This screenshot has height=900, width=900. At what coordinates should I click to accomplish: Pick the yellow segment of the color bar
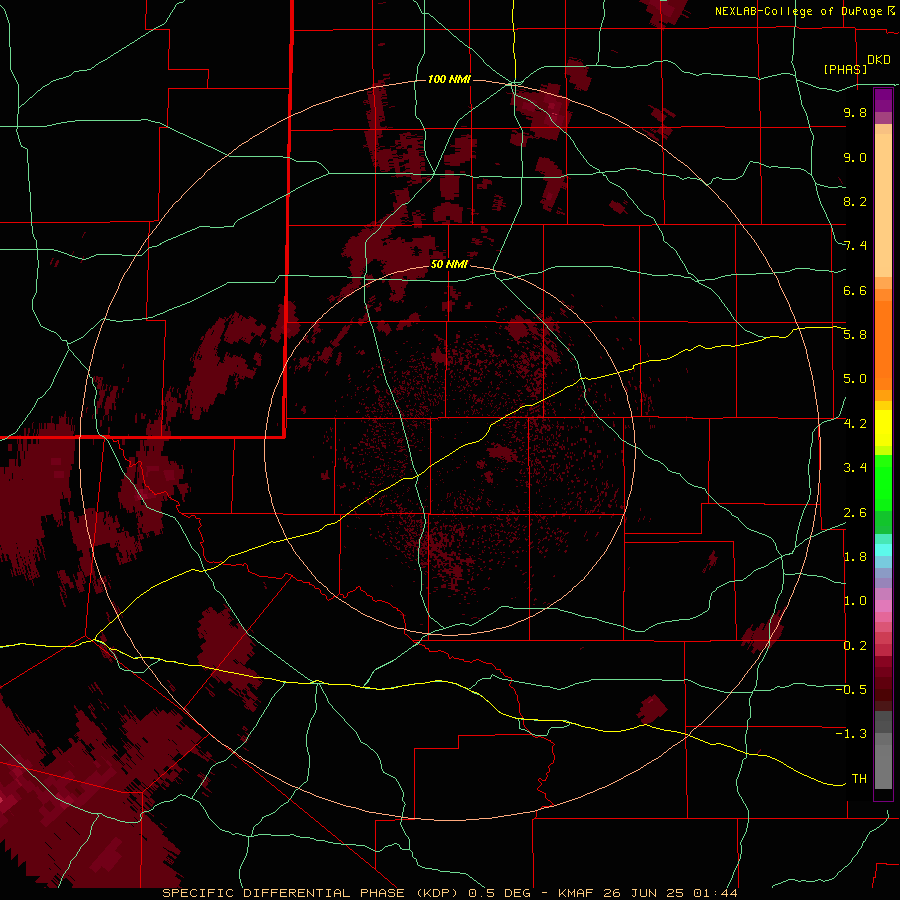coord(883,428)
